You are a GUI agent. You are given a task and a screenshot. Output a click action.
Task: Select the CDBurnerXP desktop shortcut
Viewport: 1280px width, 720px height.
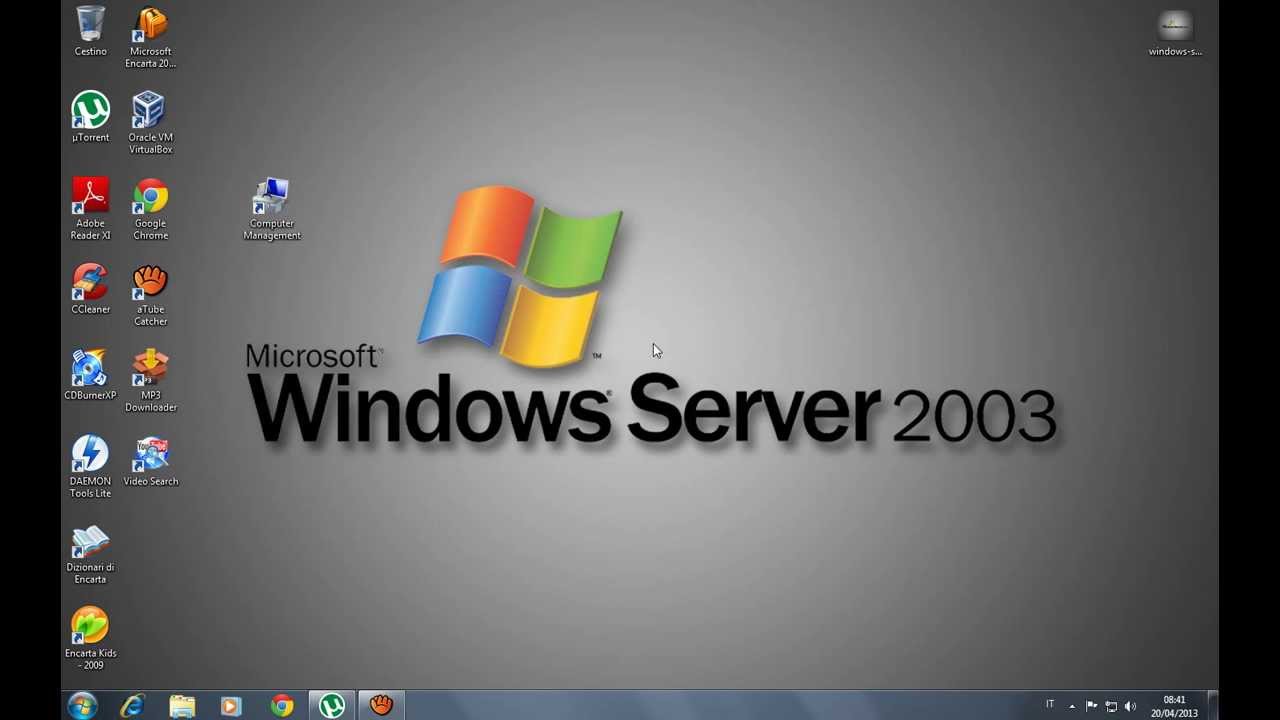(90, 375)
